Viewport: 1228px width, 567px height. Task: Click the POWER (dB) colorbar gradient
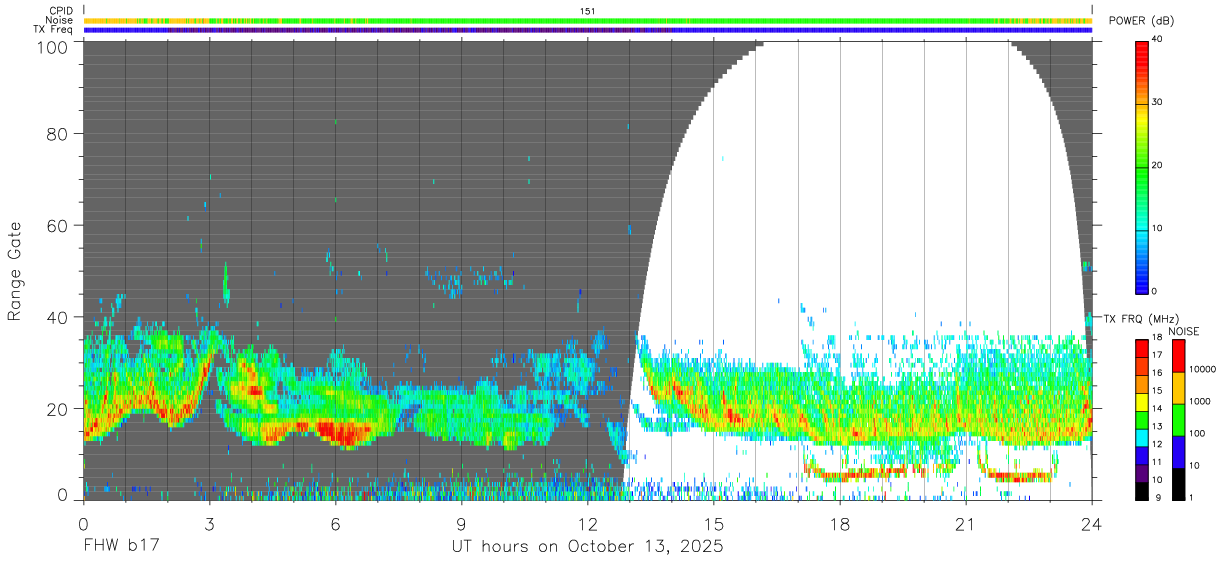[1142, 166]
